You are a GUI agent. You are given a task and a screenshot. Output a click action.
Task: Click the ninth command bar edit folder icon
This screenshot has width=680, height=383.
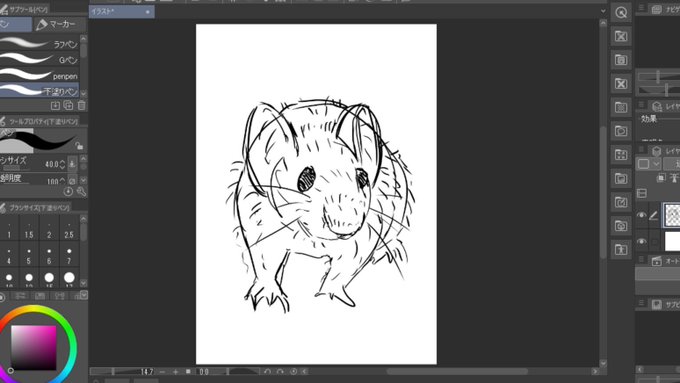coord(621,202)
